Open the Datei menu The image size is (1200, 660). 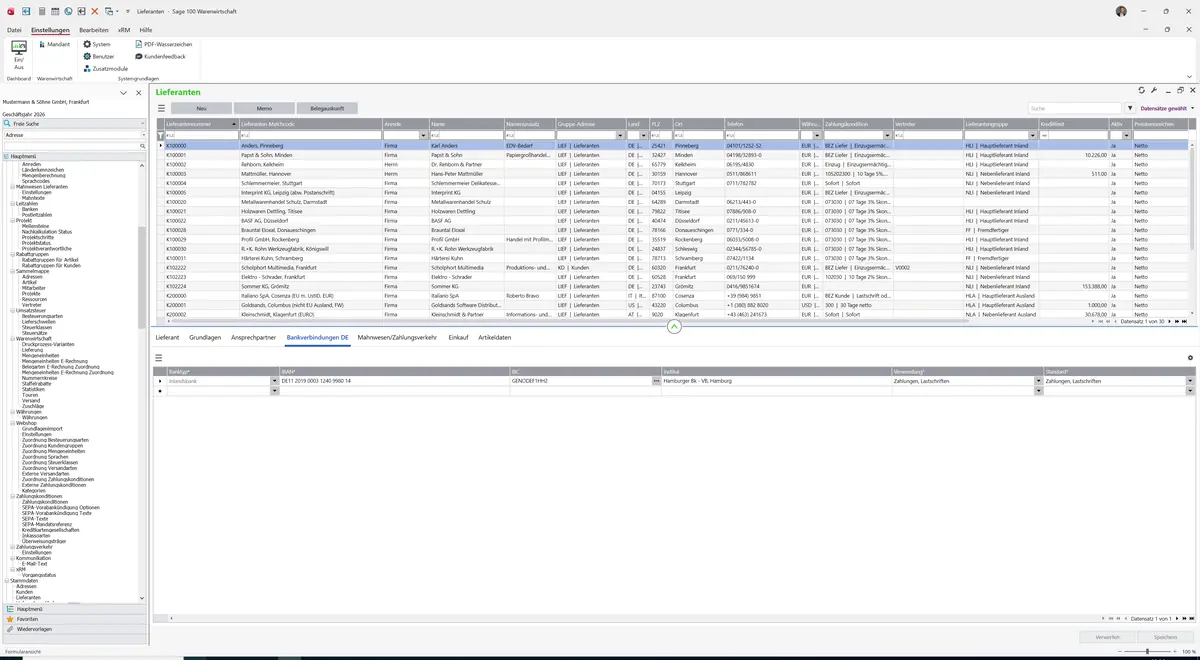coord(14,30)
